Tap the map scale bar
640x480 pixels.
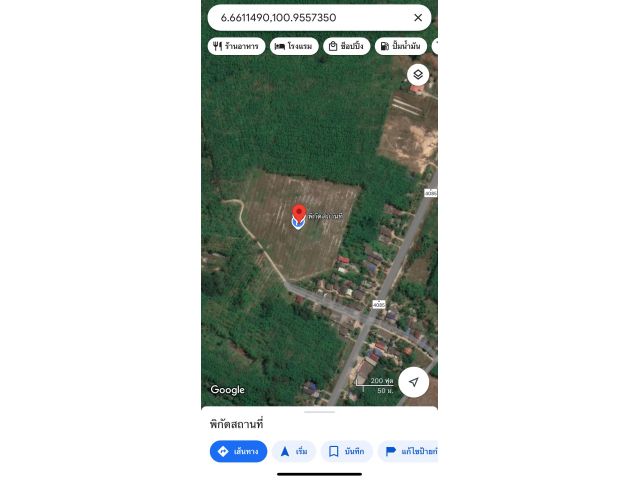tap(375, 385)
